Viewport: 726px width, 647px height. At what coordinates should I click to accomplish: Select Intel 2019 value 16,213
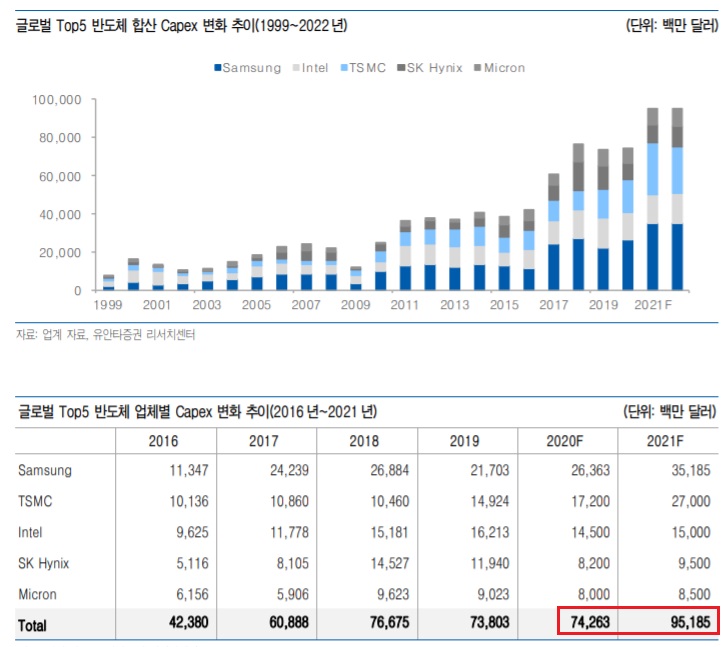tap(490, 532)
